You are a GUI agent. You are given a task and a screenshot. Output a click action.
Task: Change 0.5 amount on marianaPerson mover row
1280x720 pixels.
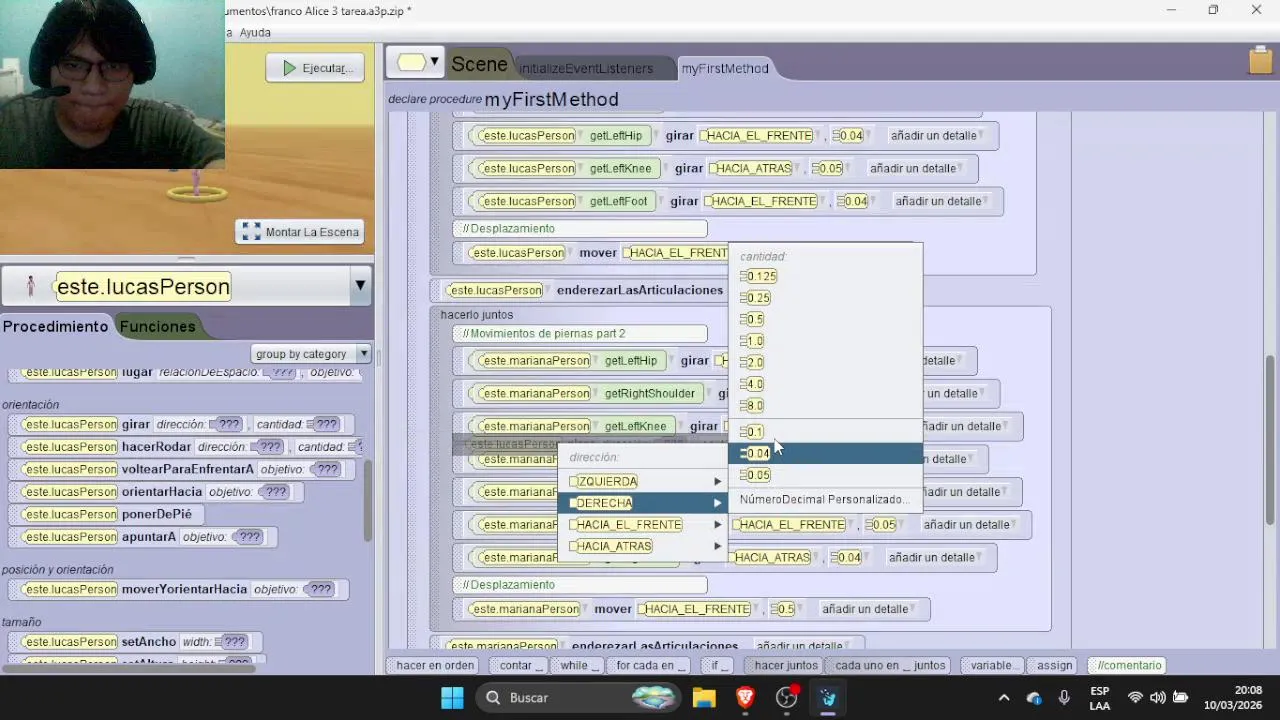783,609
